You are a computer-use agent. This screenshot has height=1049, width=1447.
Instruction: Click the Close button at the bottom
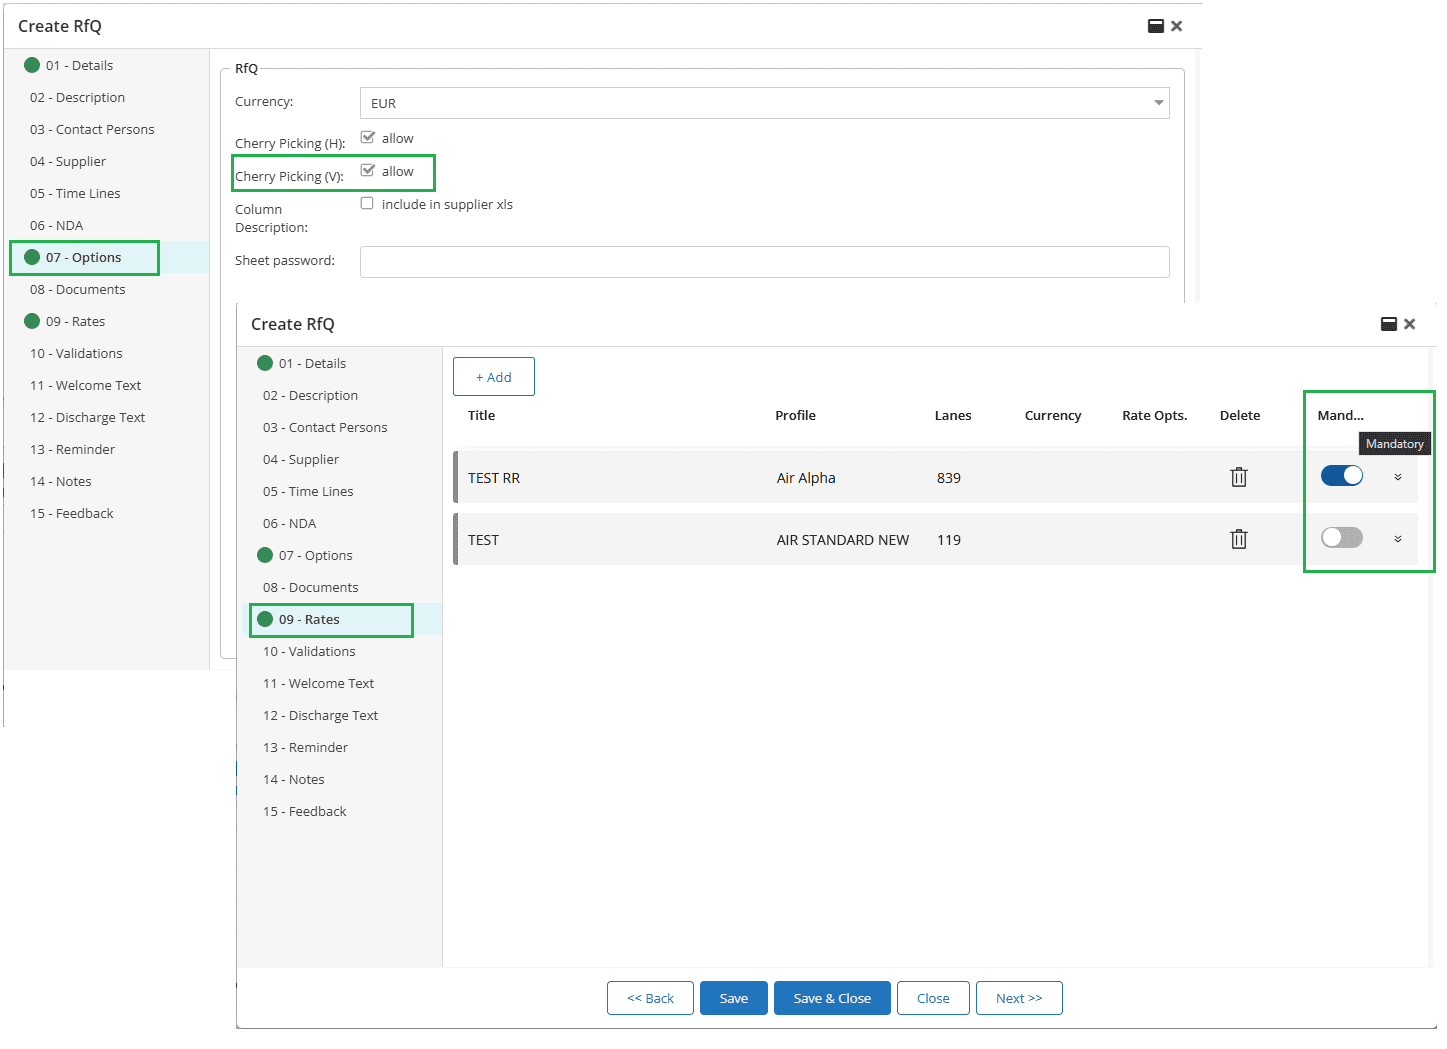coord(933,998)
